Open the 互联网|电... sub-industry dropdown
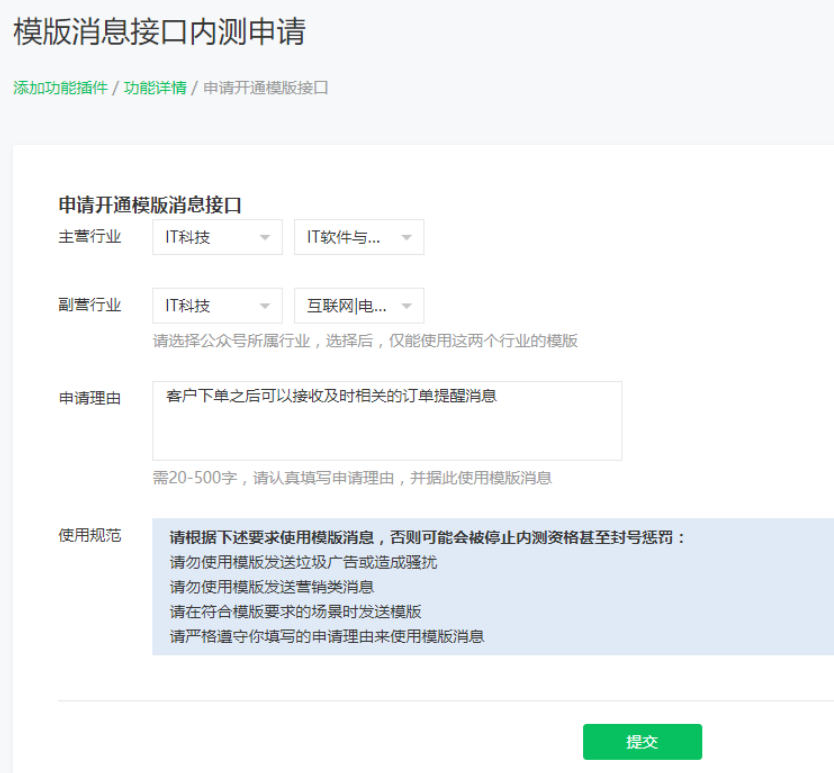834x773 pixels. coord(359,306)
